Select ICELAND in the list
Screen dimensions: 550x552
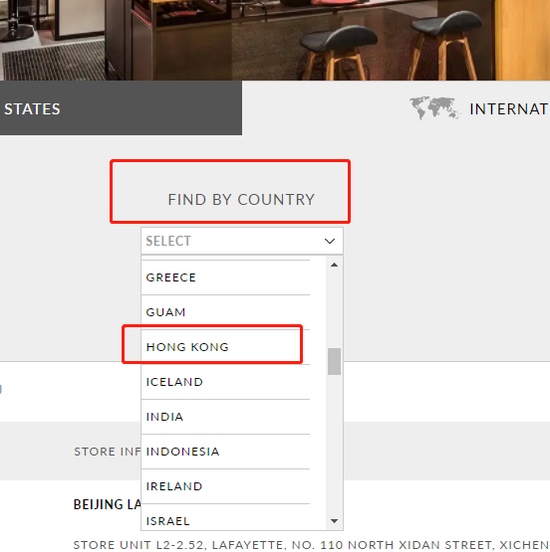(225, 382)
